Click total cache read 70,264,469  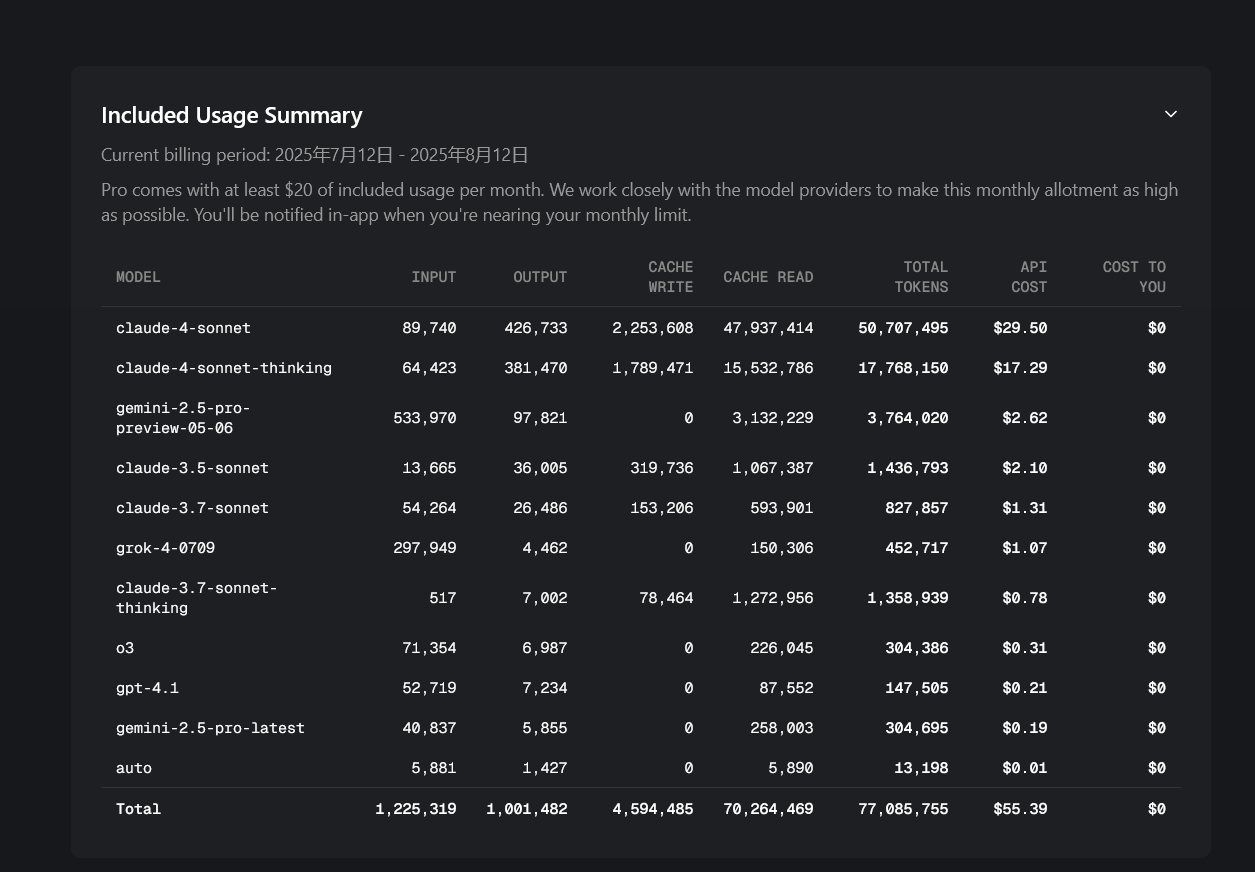point(768,809)
